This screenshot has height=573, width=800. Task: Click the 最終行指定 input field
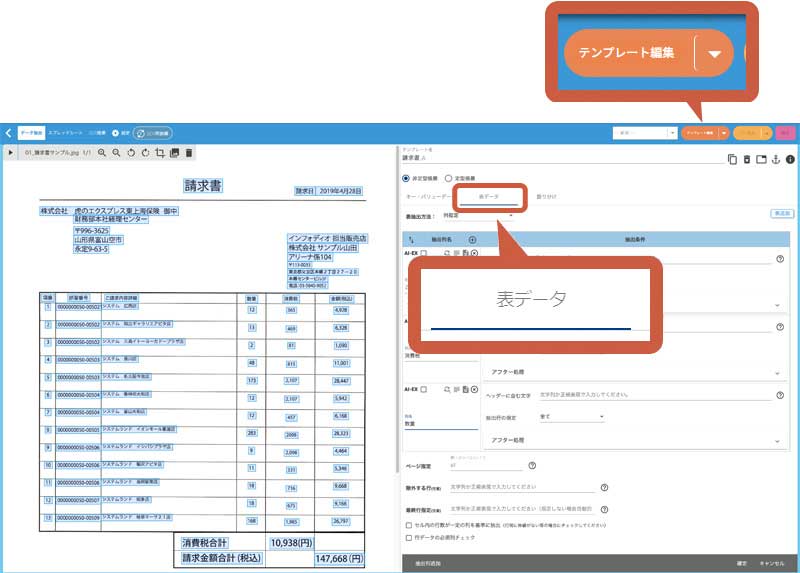pos(522,509)
